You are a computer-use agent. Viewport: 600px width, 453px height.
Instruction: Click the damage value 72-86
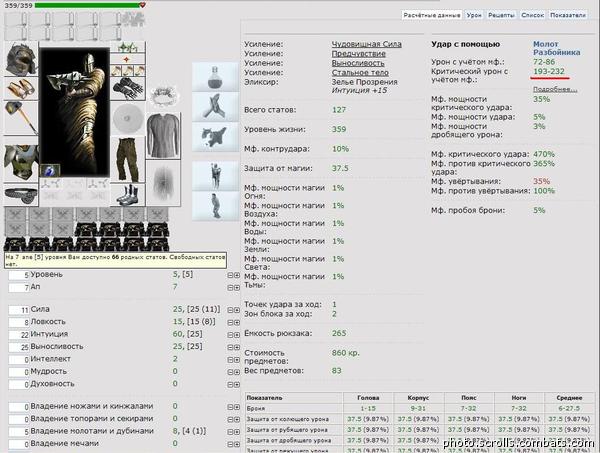pyautogui.click(x=544, y=62)
